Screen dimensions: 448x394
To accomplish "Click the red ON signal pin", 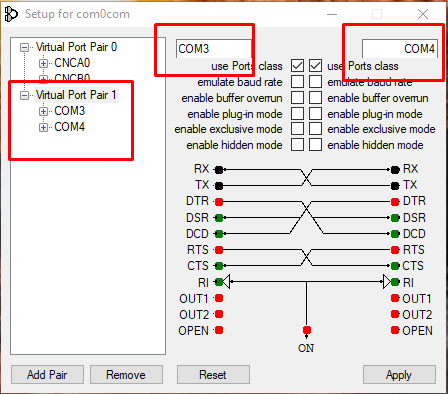I will coord(307,330).
